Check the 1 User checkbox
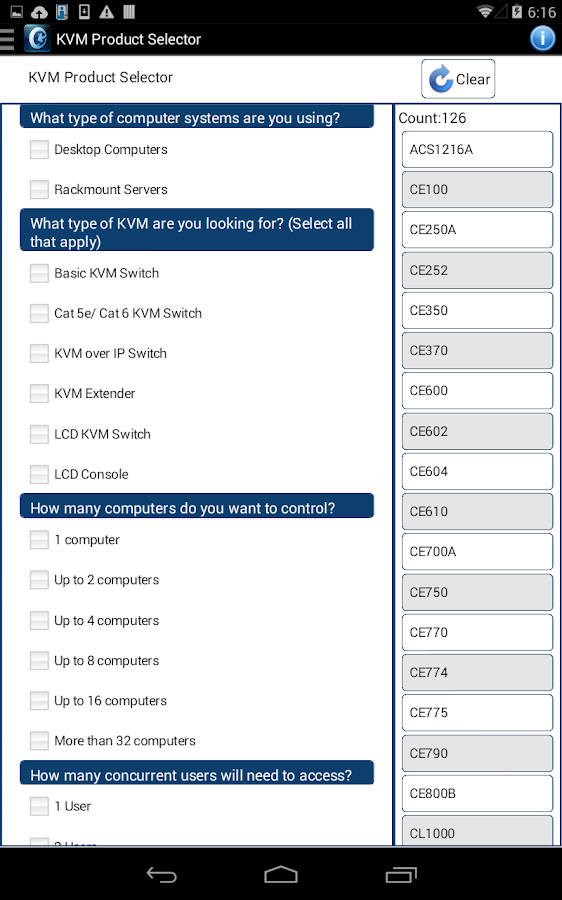562x900 pixels. 39,806
